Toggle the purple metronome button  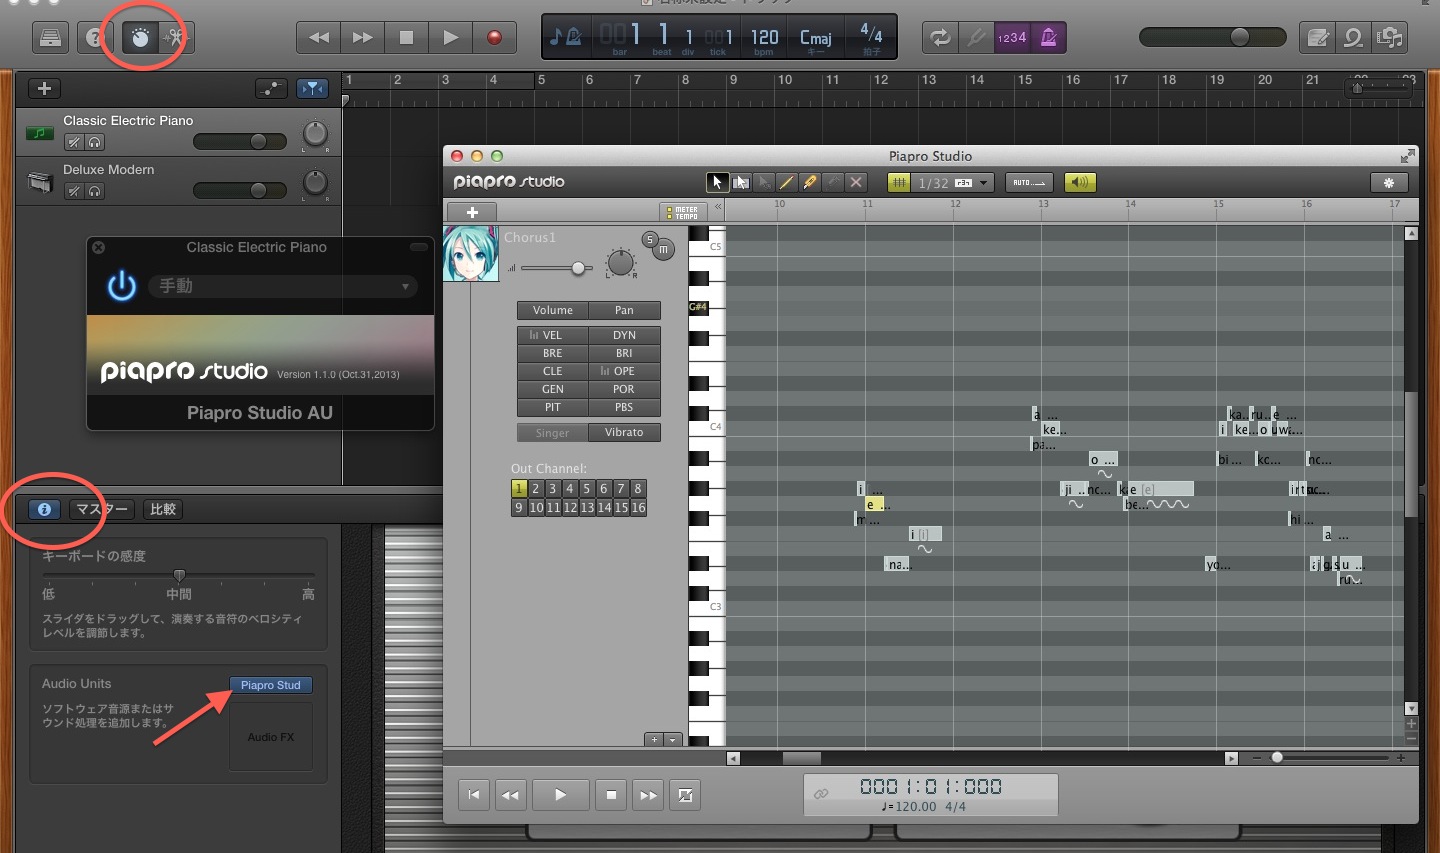pos(1048,38)
